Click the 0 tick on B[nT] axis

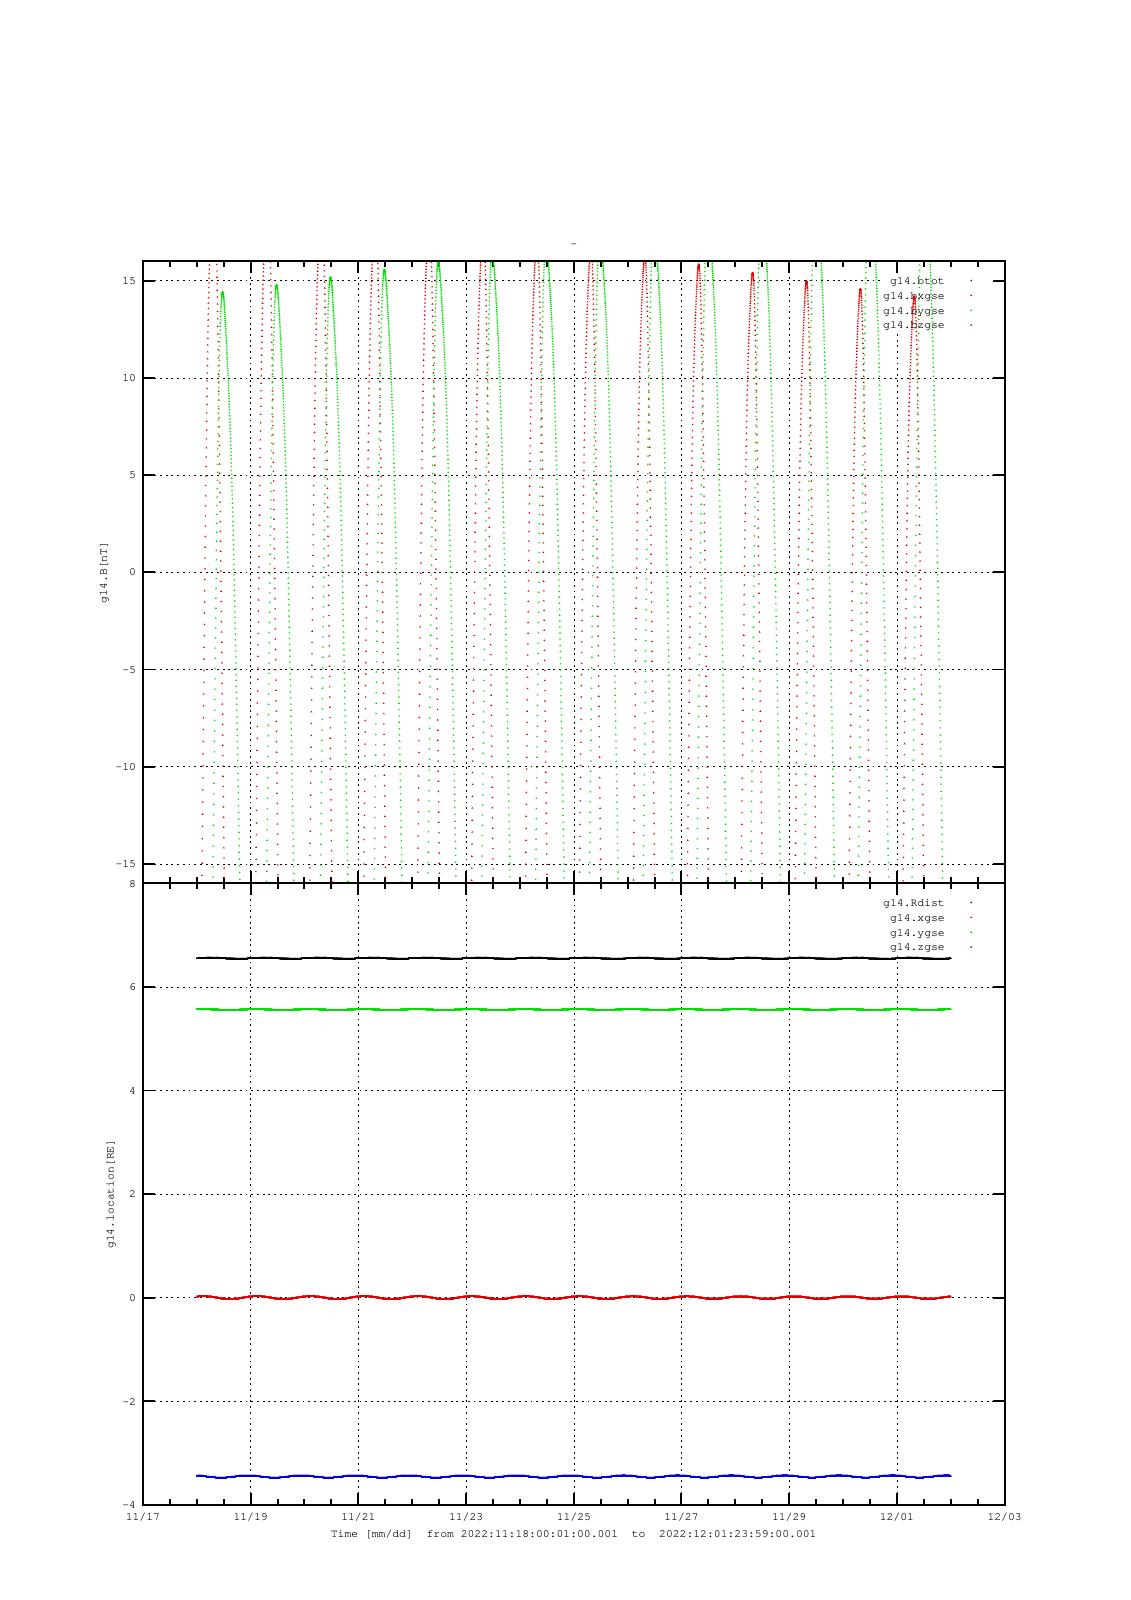pos(133,572)
